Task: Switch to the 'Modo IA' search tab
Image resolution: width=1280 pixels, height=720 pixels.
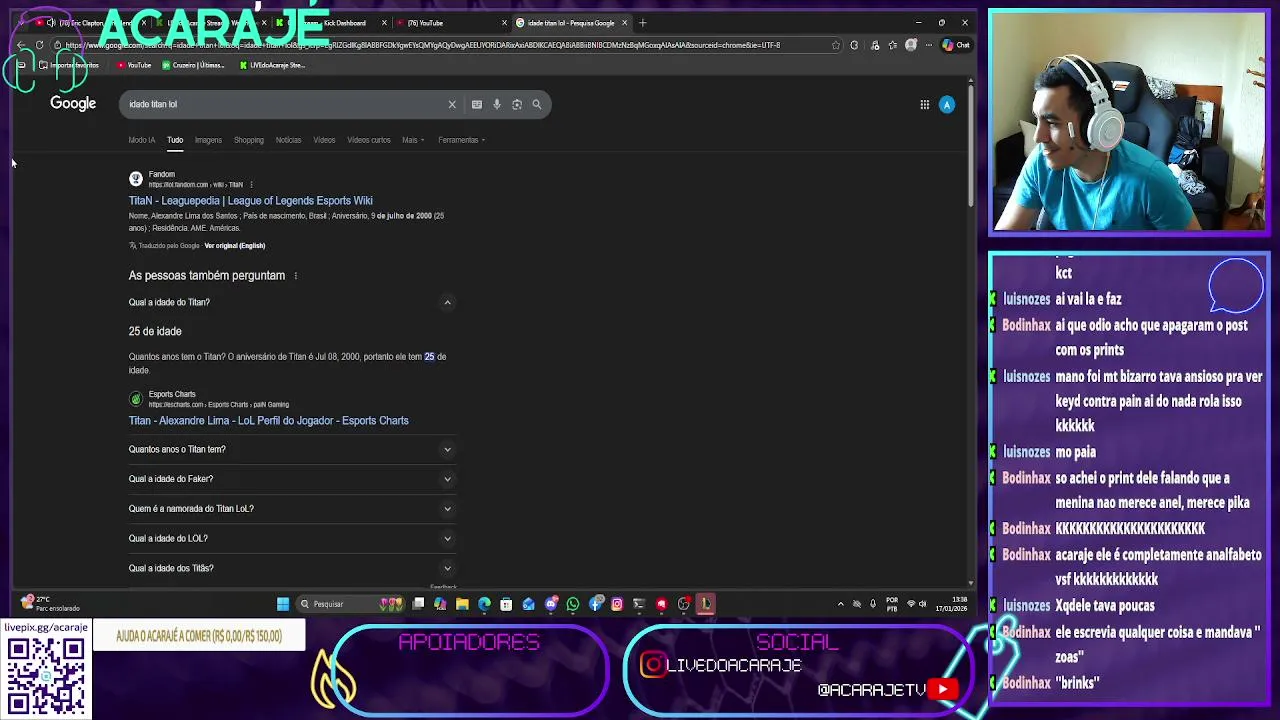Action: 142,140
